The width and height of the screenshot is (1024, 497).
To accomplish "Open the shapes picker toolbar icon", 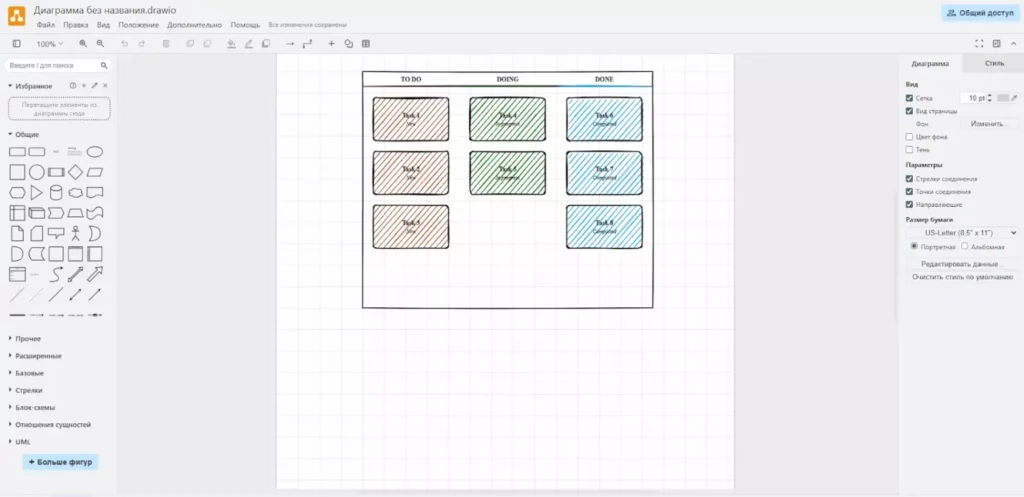I will (x=348, y=44).
